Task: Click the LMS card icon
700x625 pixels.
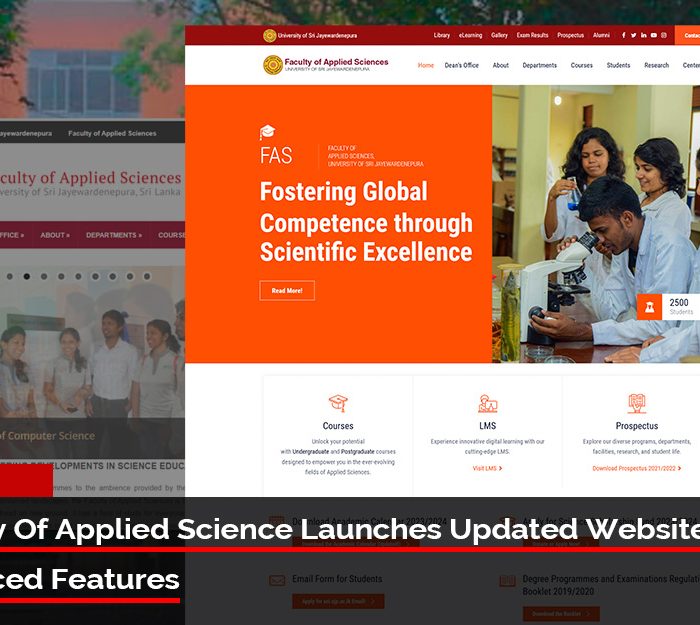Action: click(488, 404)
